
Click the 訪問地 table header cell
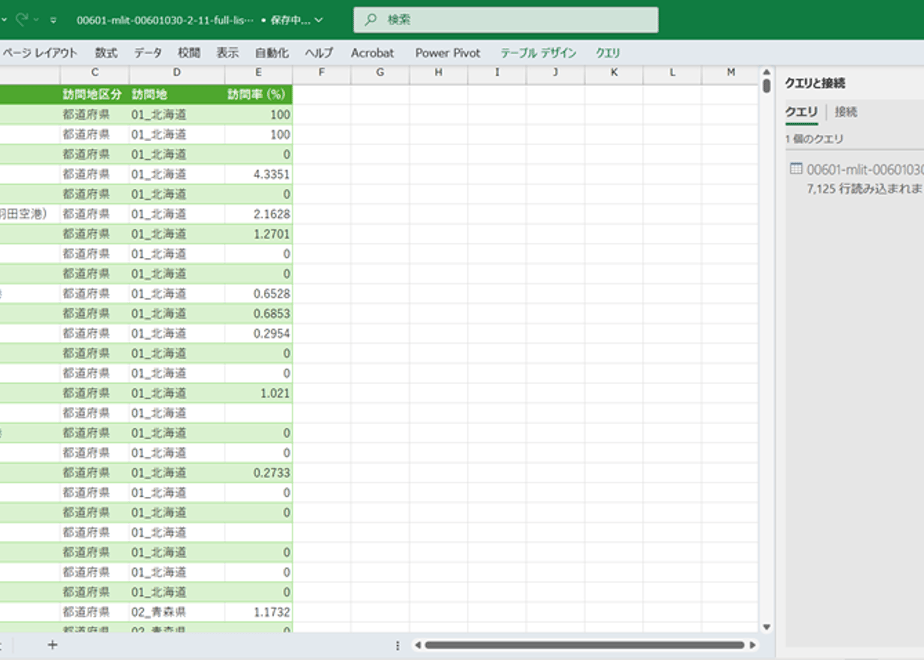177,94
